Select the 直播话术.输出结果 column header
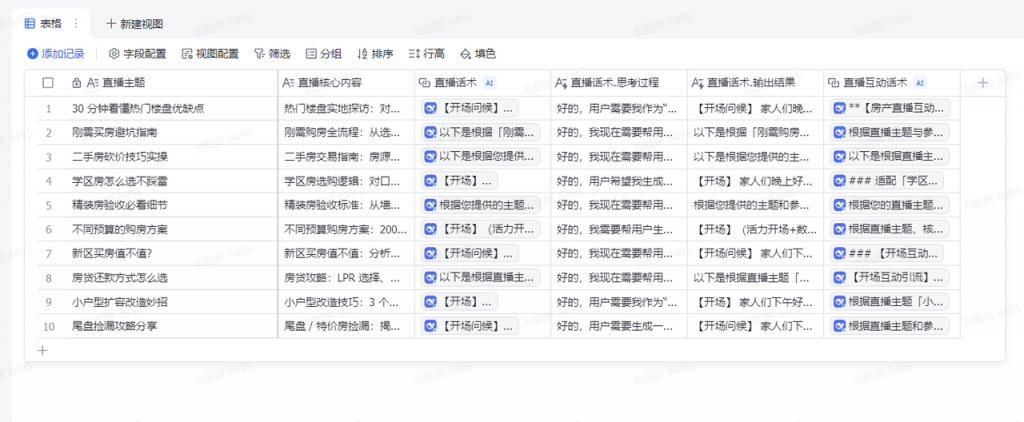The height and width of the screenshot is (422, 1024). (x=755, y=83)
